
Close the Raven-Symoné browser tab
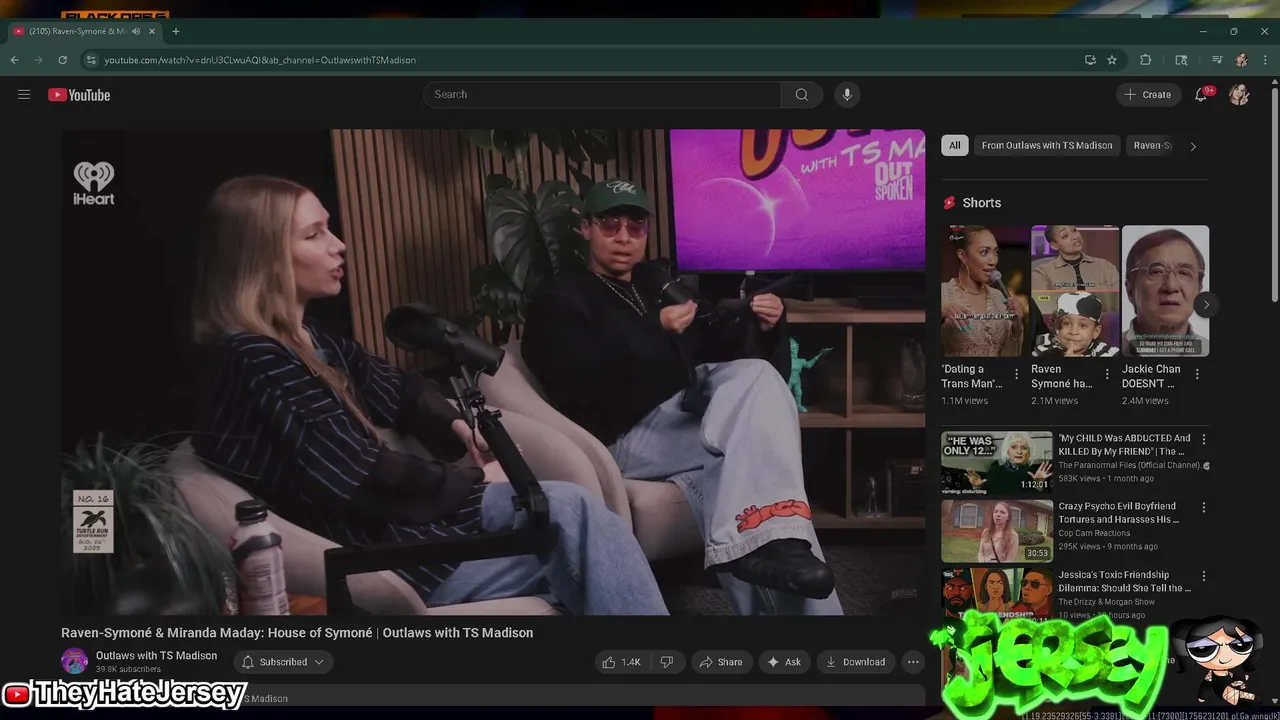152,31
